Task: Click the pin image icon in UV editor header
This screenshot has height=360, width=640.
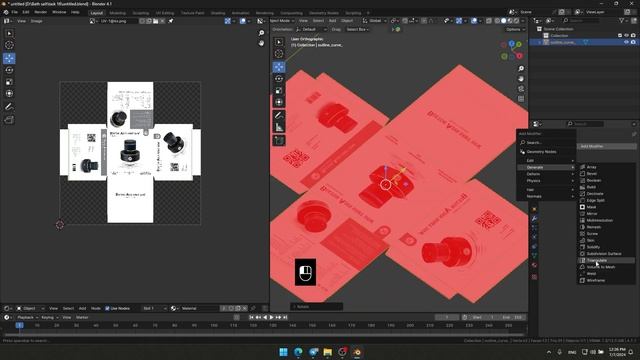Action: click(171, 21)
